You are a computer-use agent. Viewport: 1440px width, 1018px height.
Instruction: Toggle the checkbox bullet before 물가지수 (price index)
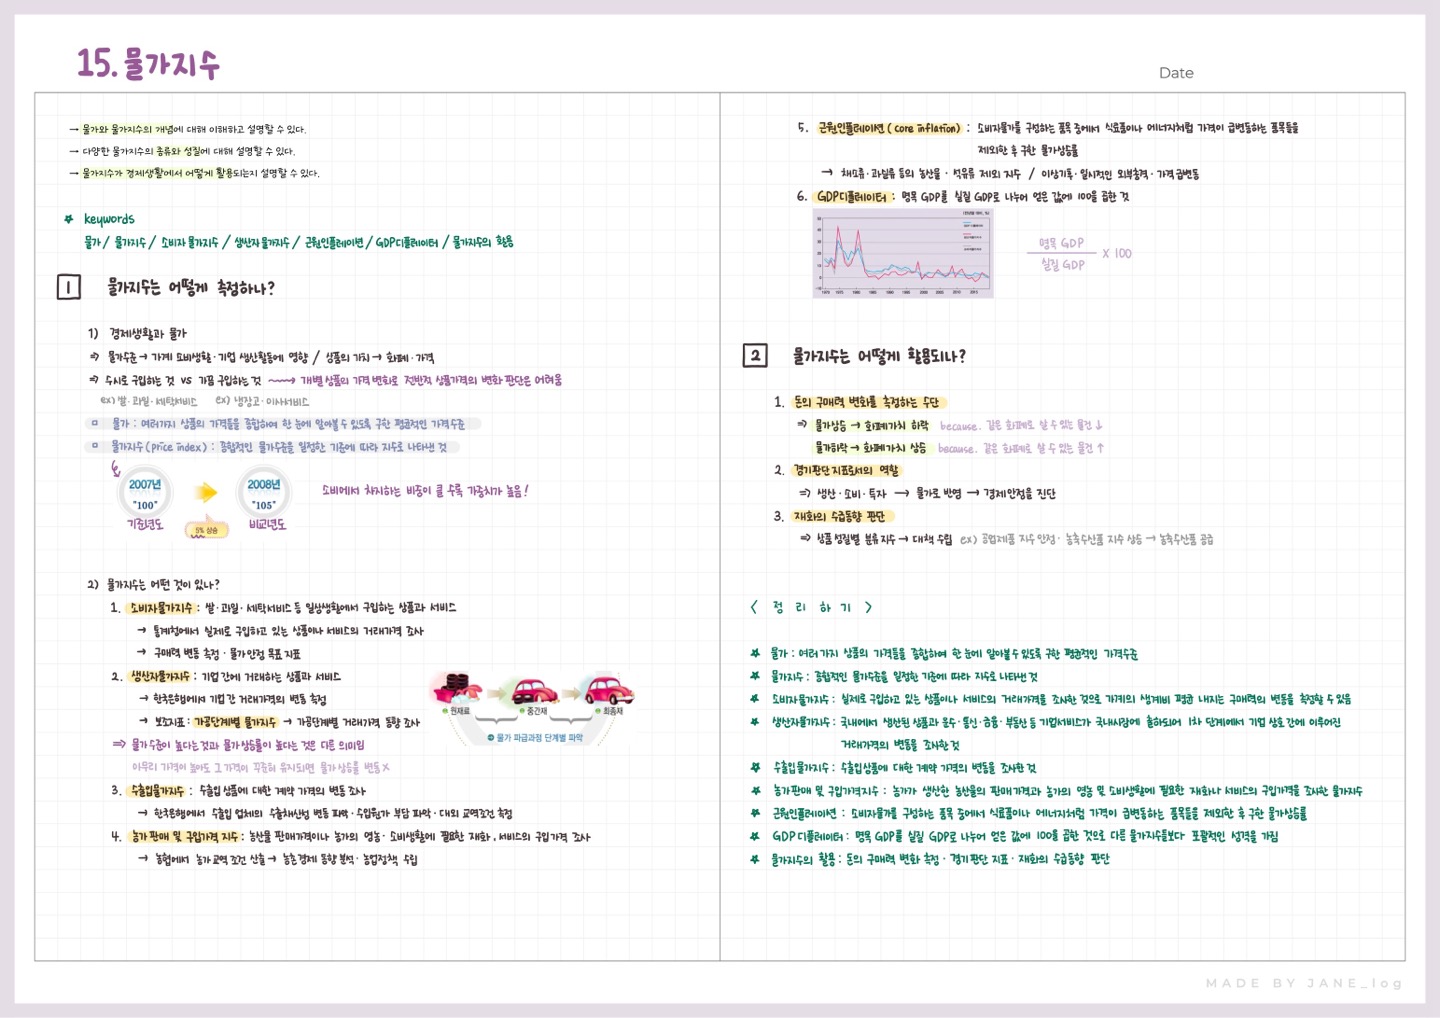click(93, 446)
